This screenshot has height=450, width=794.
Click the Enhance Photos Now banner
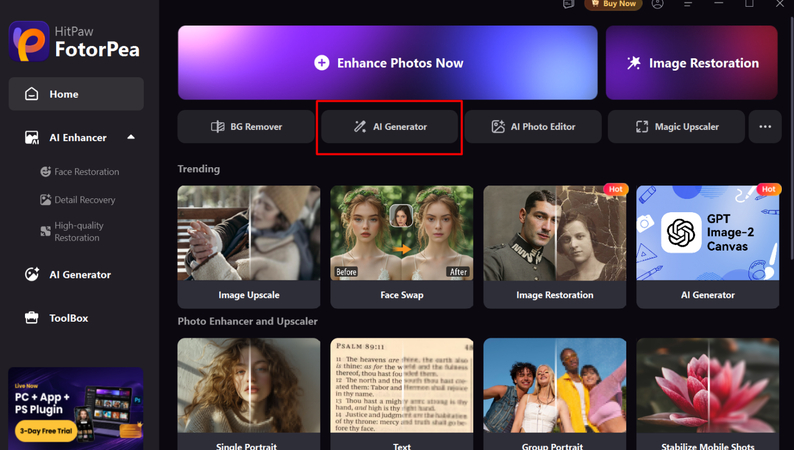[387, 63]
